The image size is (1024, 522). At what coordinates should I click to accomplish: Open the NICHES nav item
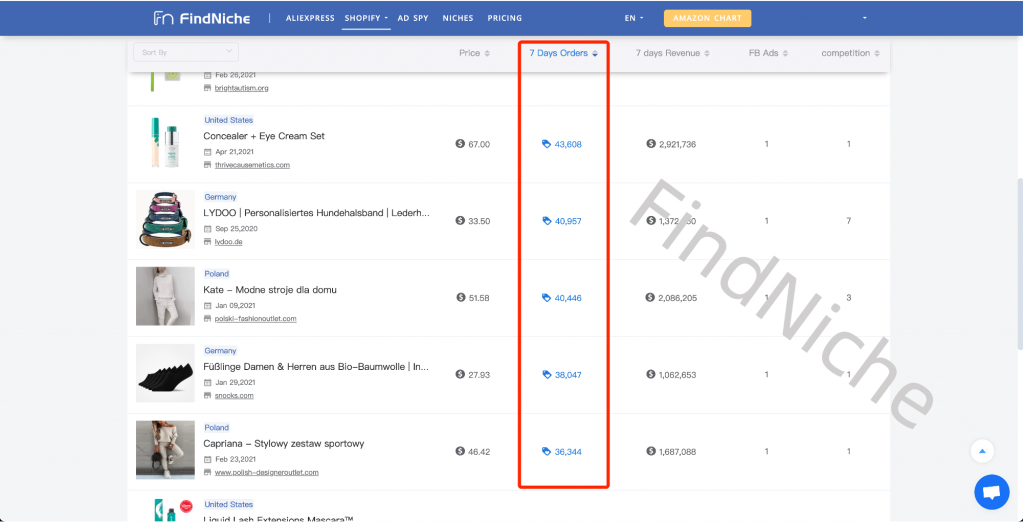[458, 18]
